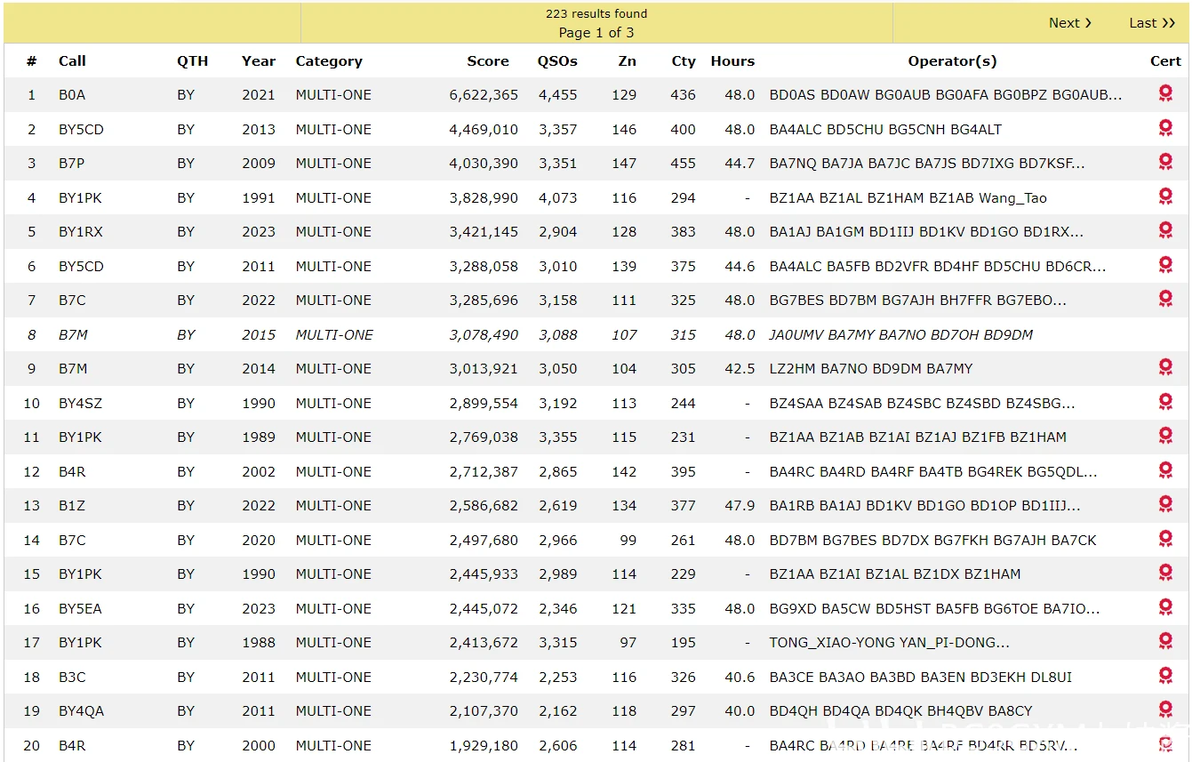This screenshot has width=1192, height=762.
Task: Click certificate icon for BY1RX 2023 row
Action: (1165, 230)
